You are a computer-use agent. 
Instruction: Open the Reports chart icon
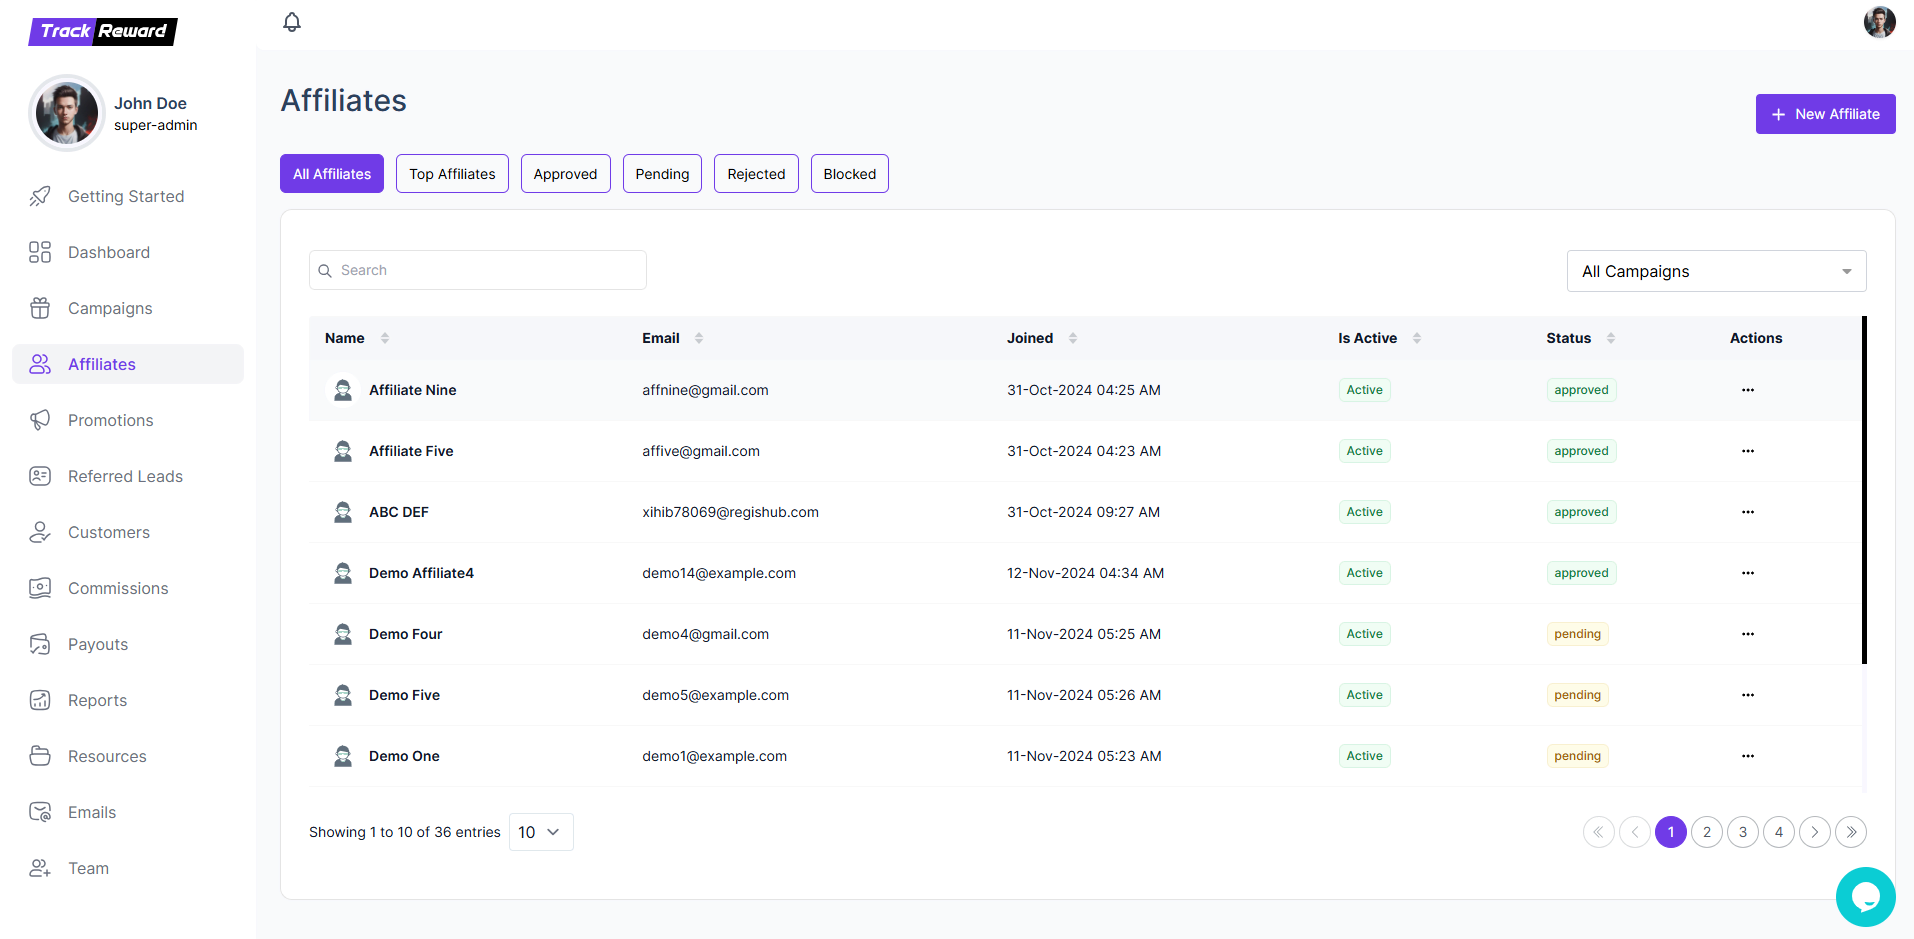pyautogui.click(x=40, y=700)
